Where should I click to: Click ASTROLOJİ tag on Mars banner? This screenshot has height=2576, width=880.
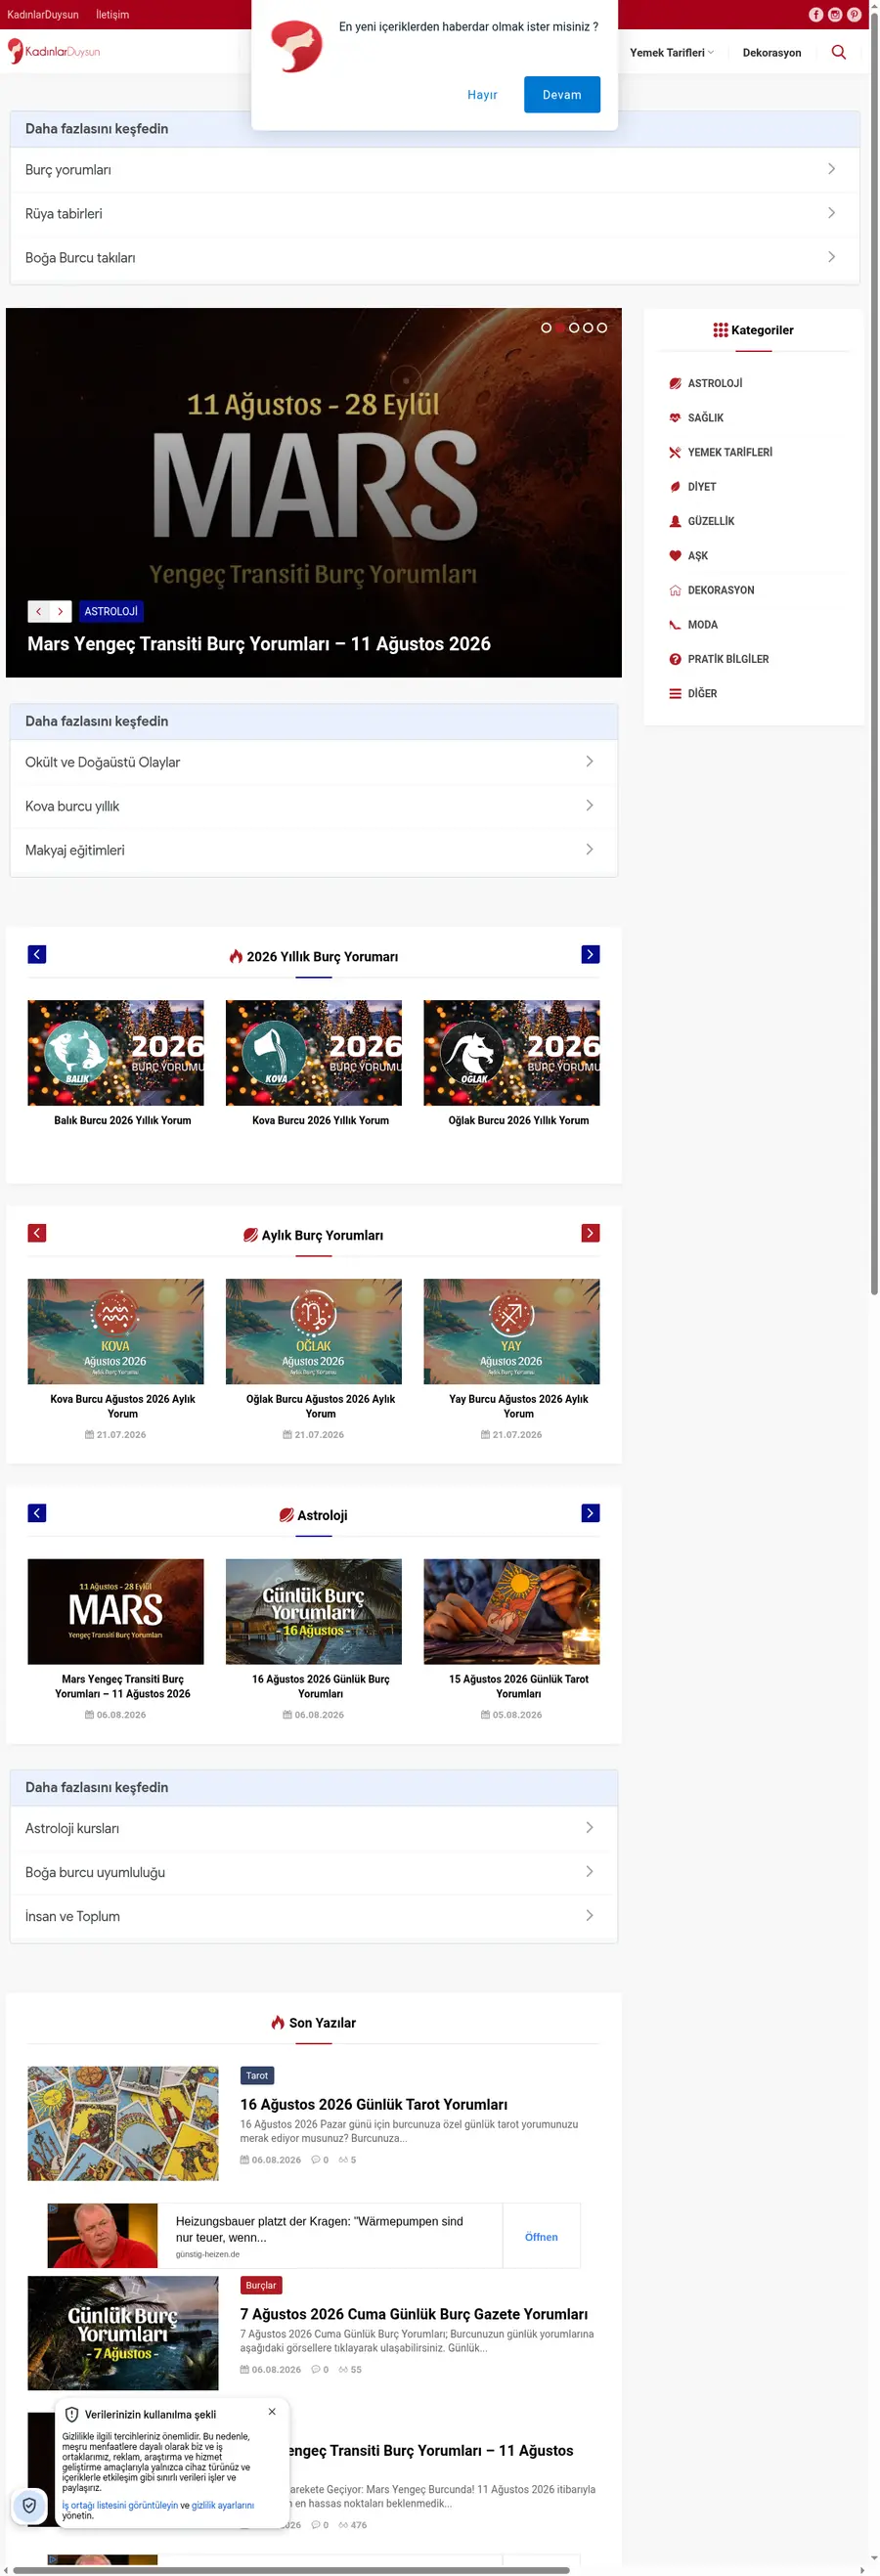[111, 611]
